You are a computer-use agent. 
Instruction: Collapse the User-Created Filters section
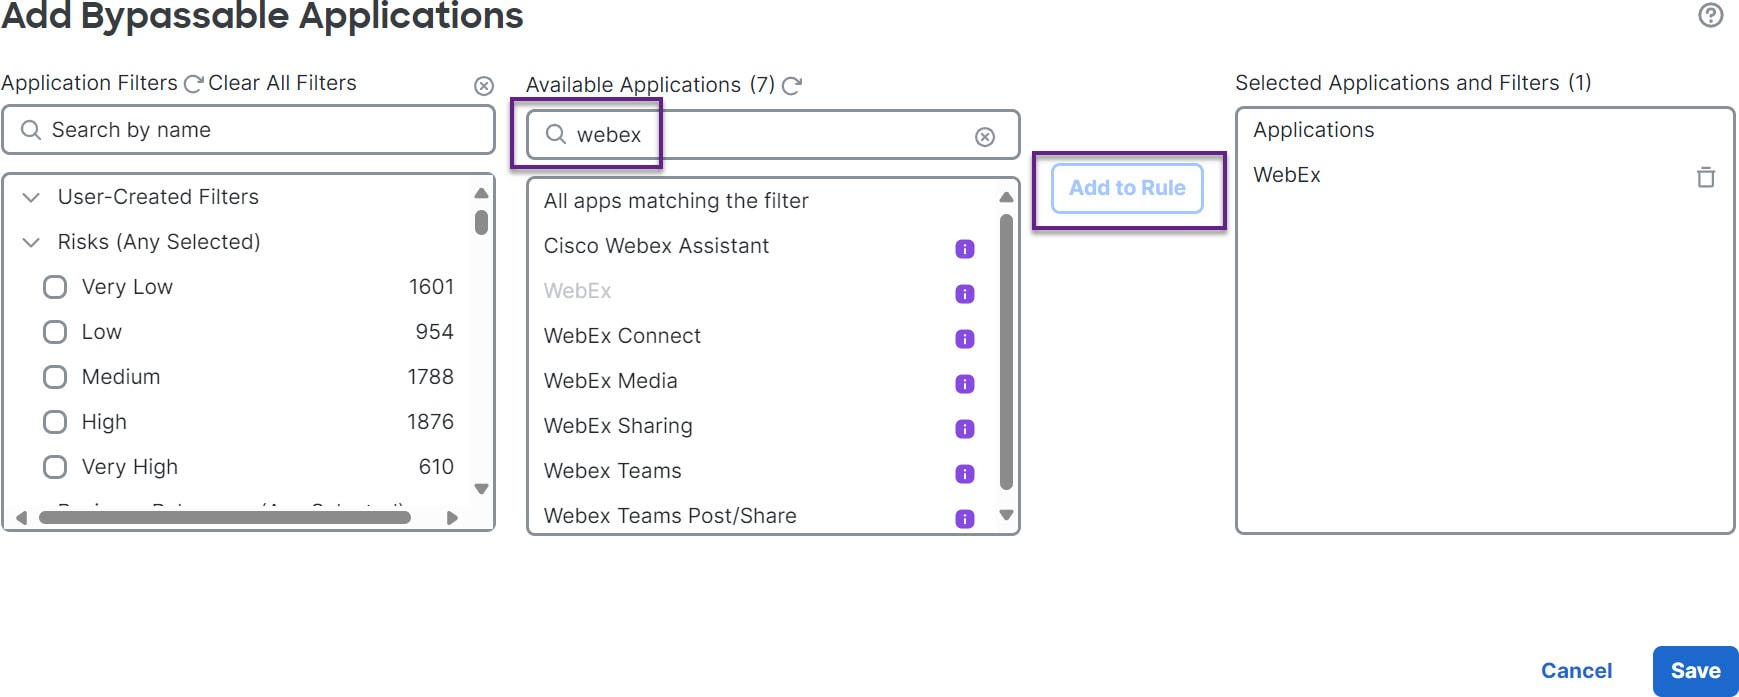[x=31, y=197]
